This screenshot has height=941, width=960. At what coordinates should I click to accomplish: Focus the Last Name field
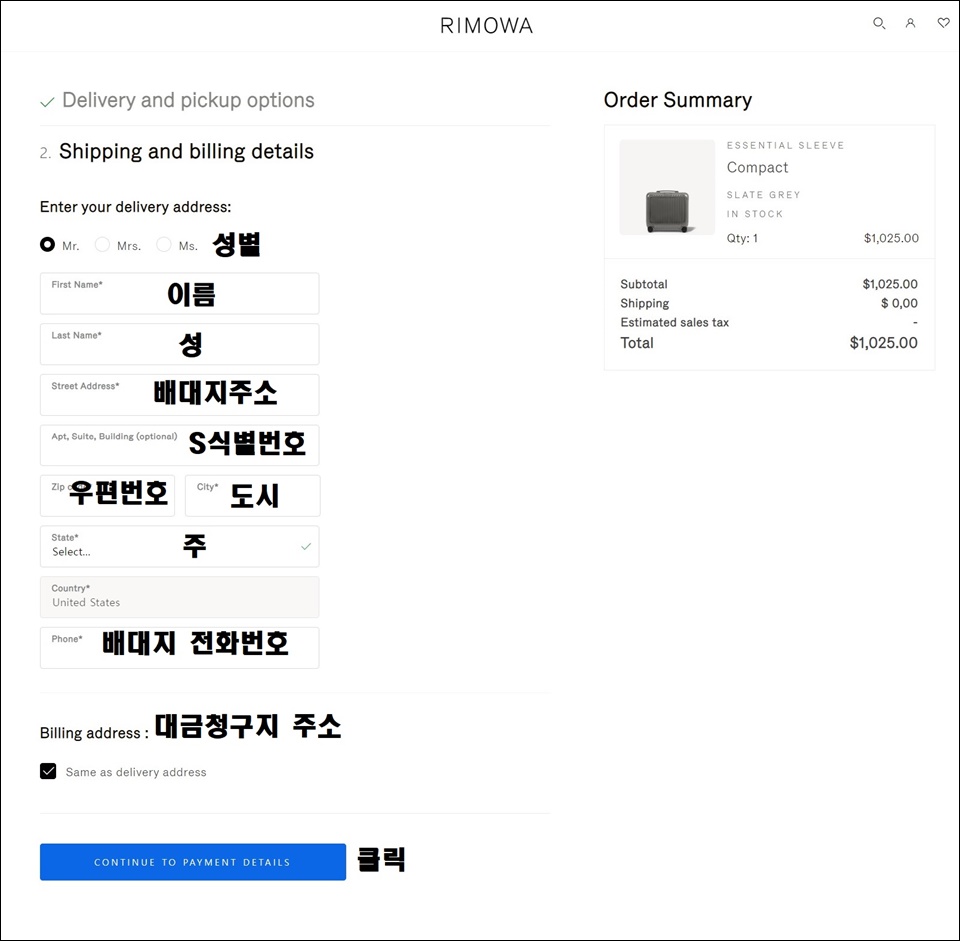pos(179,344)
